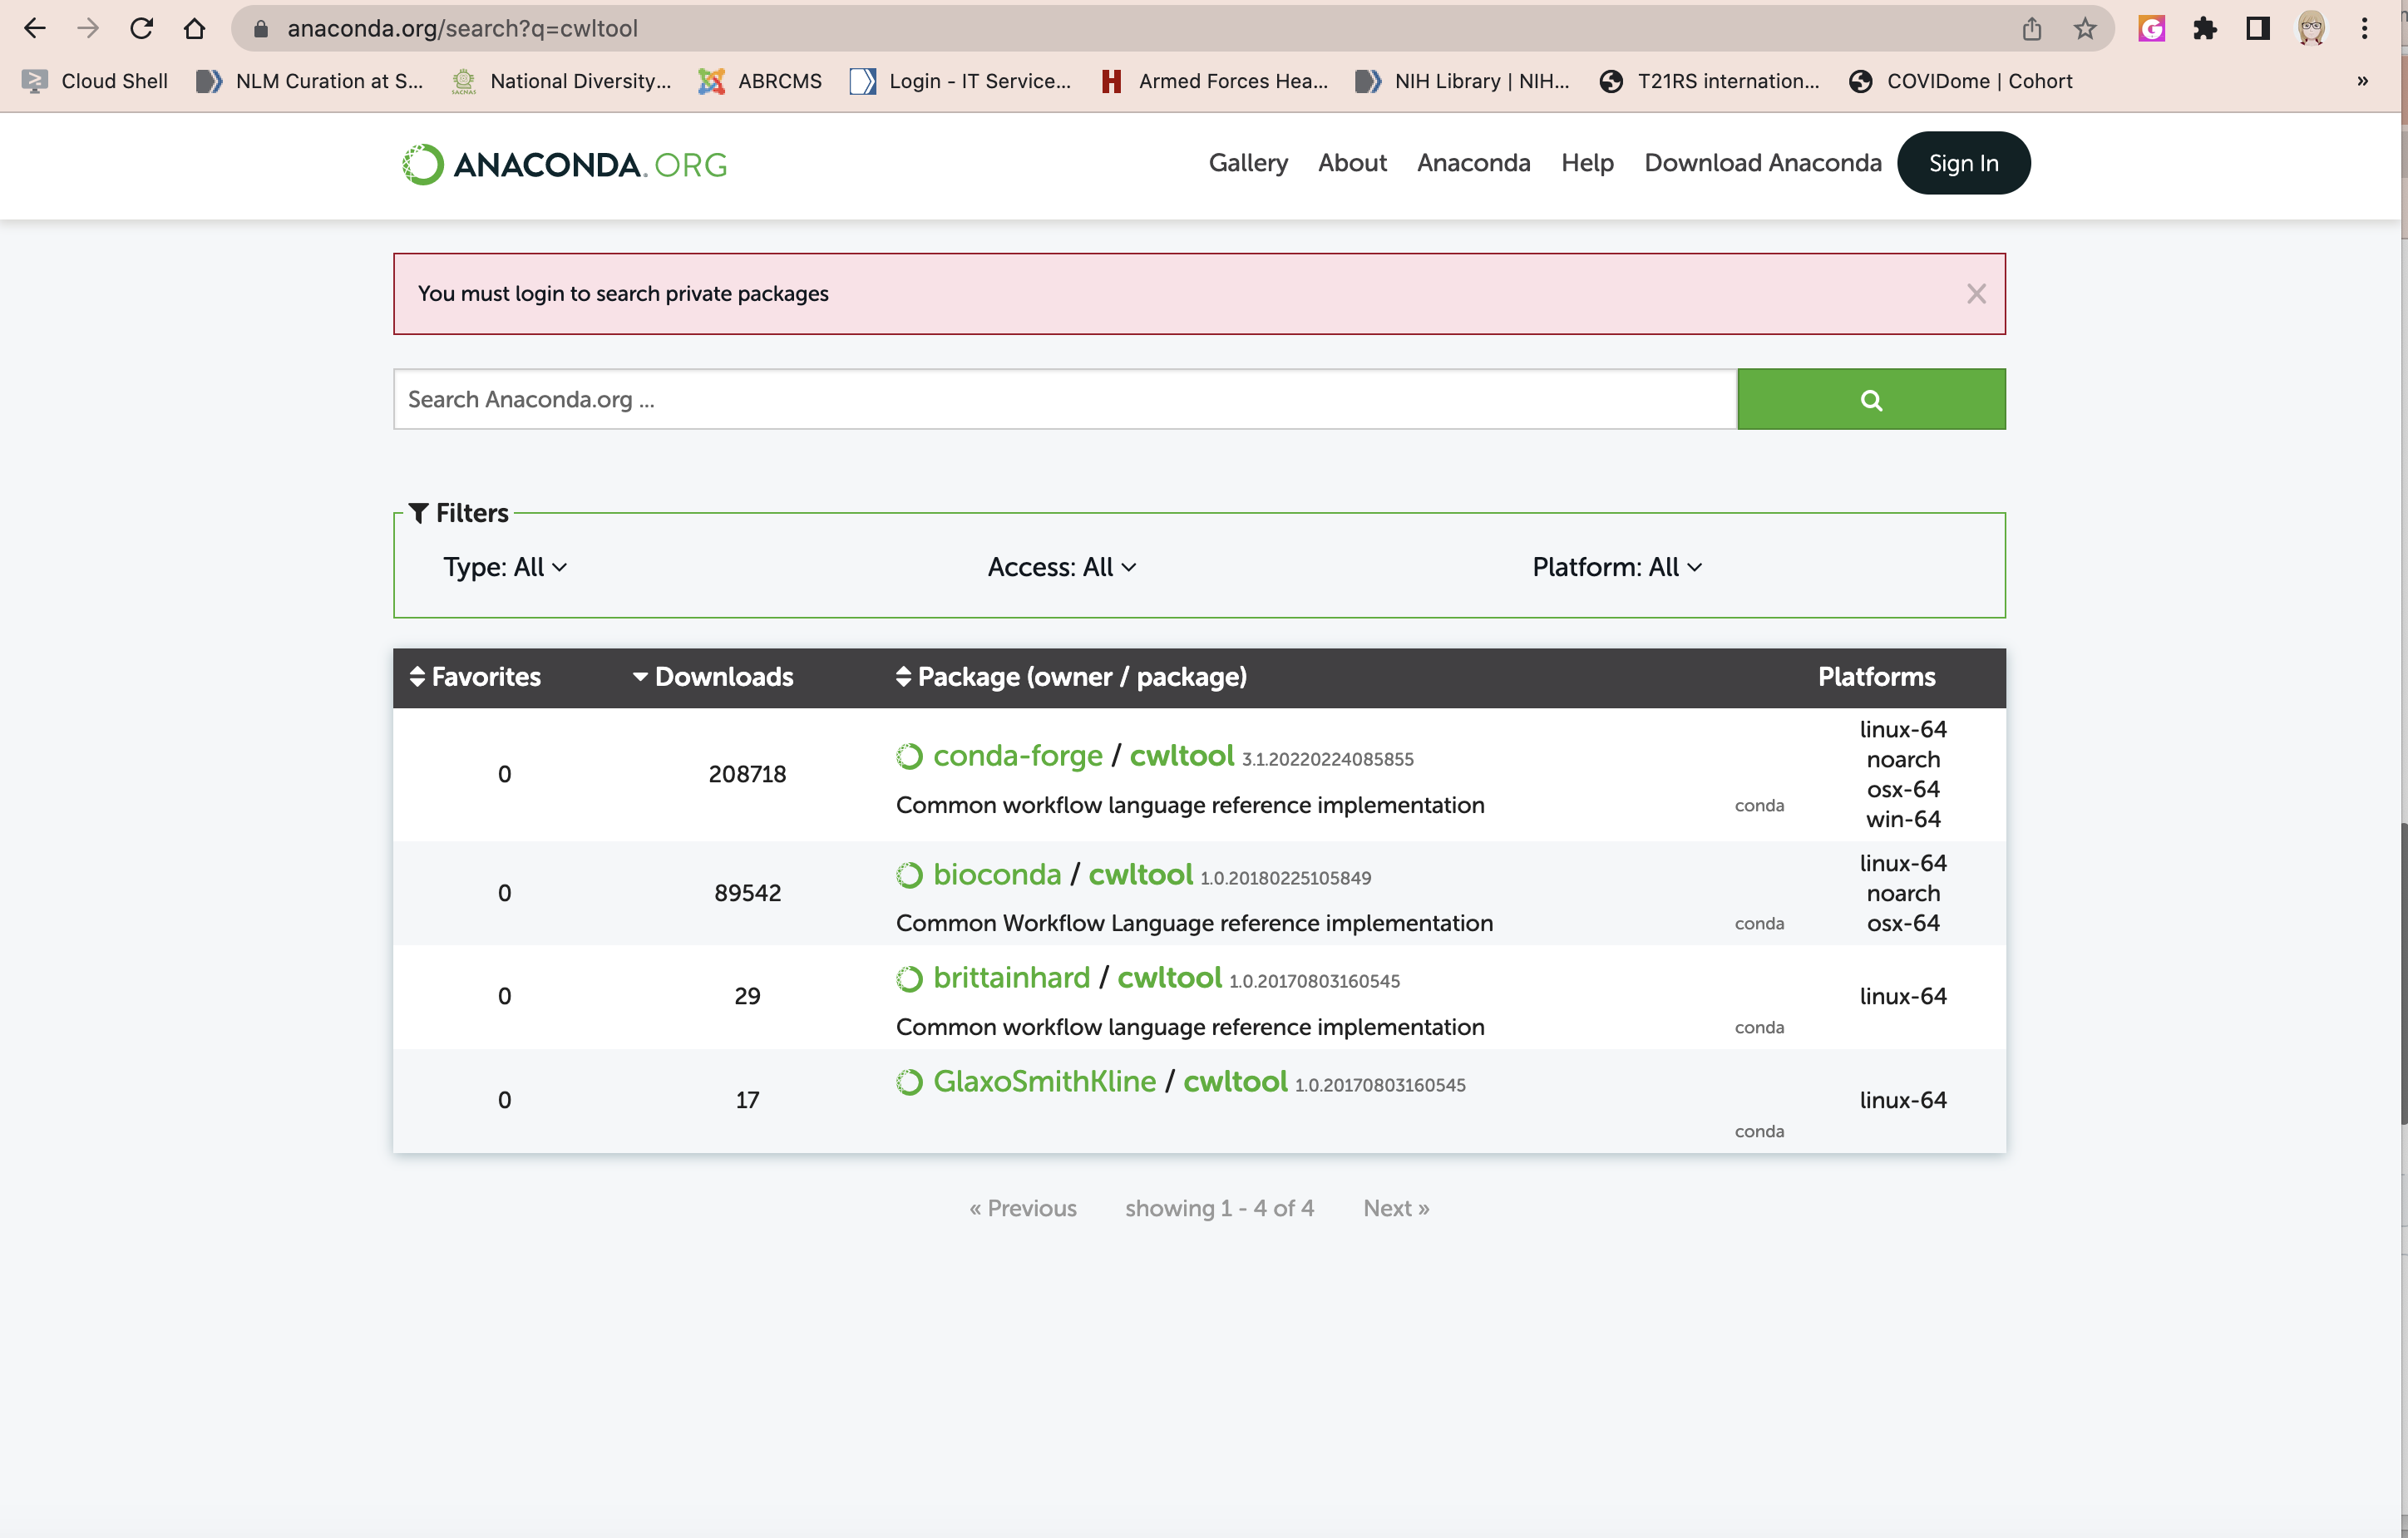Image resolution: width=2408 pixels, height=1538 pixels.
Task: Click the conda-forge package logo icon
Action: coord(909,756)
